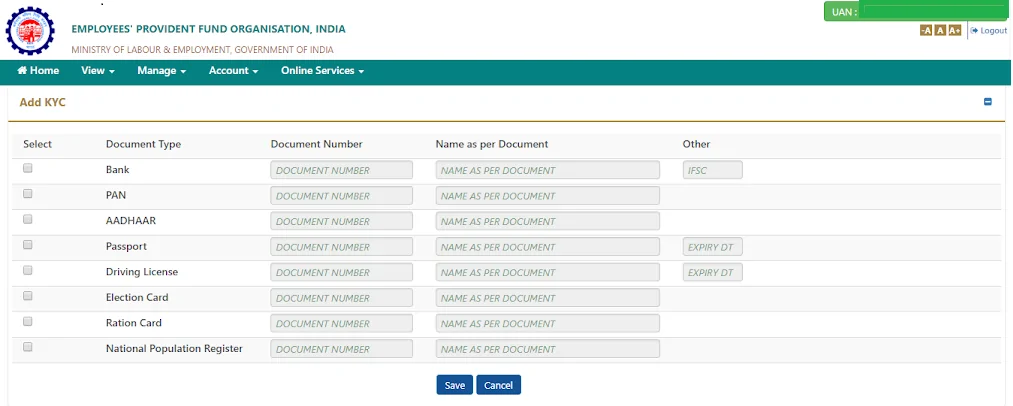Tick the Election Card checkbox

[28, 295]
